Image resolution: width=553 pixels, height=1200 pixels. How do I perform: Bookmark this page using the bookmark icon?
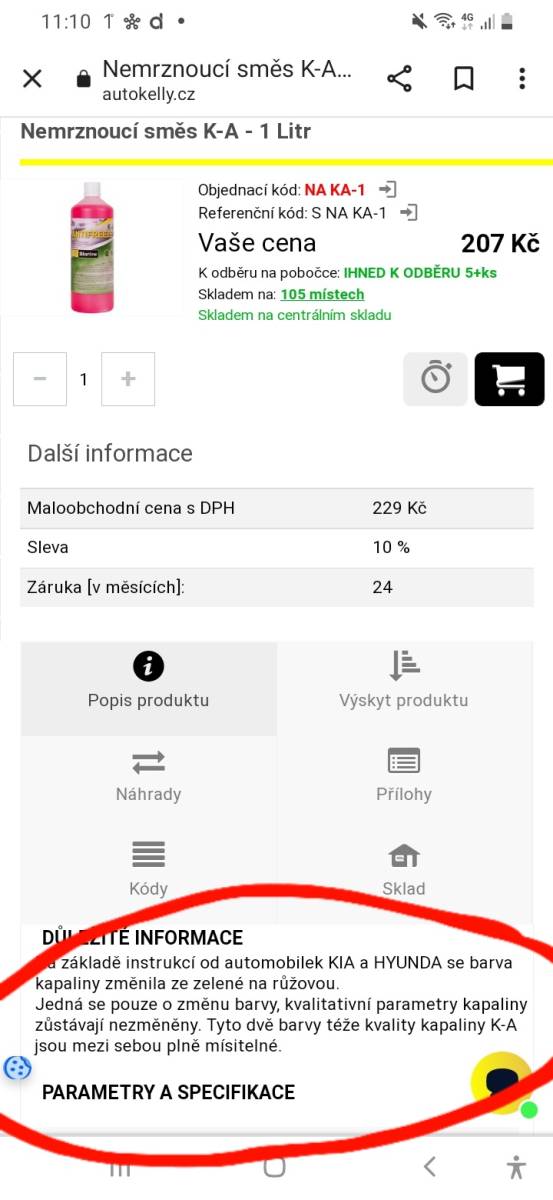coord(464,79)
